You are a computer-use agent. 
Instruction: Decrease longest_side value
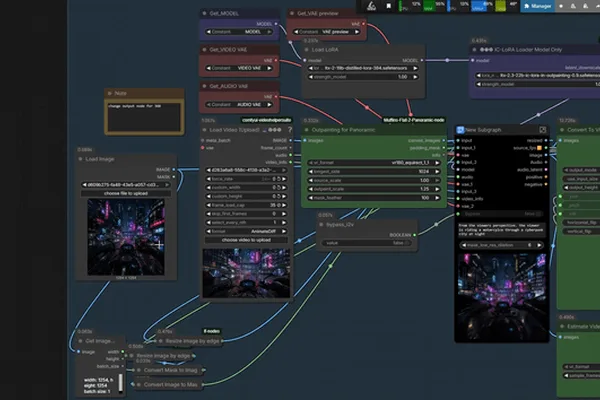click(x=311, y=171)
